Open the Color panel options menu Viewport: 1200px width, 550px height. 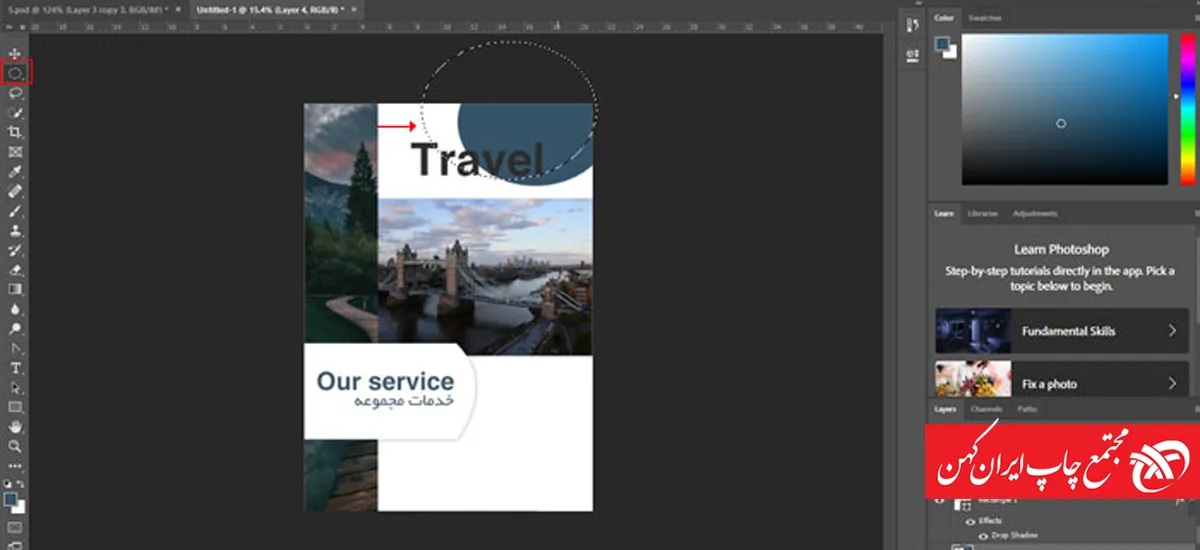[1195, 18]
